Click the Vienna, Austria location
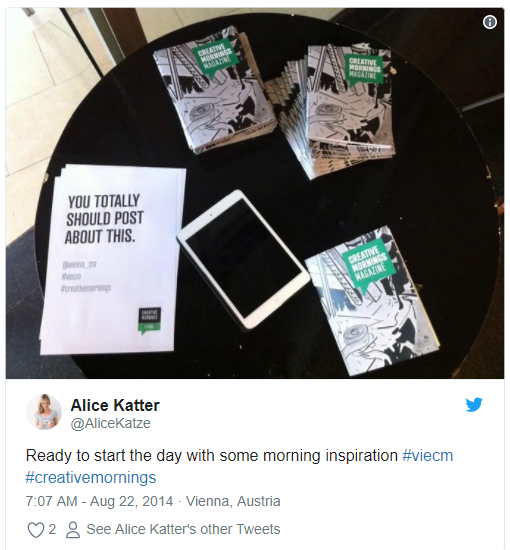The height and width of the screenshot is (550, 510). [x=233, y=501]
